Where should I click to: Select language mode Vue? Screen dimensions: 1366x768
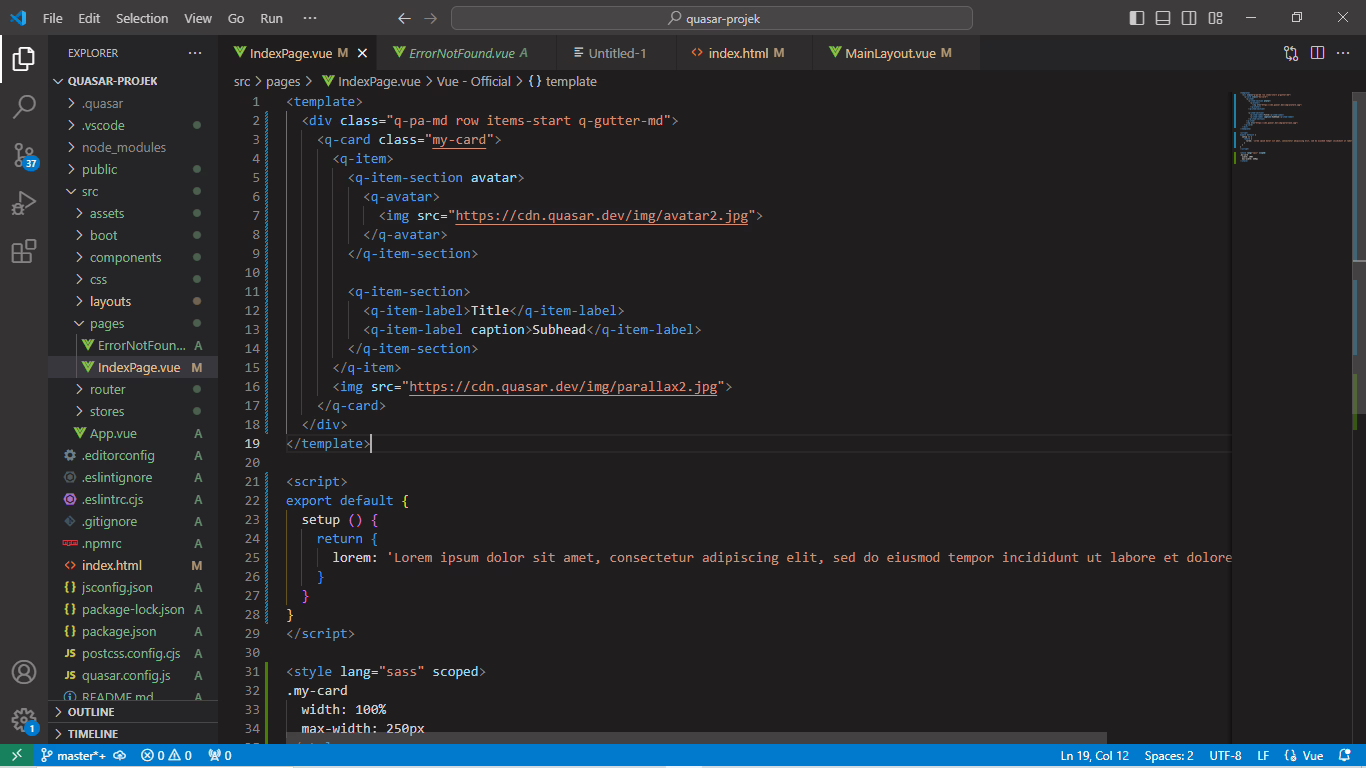point(1313,756)
